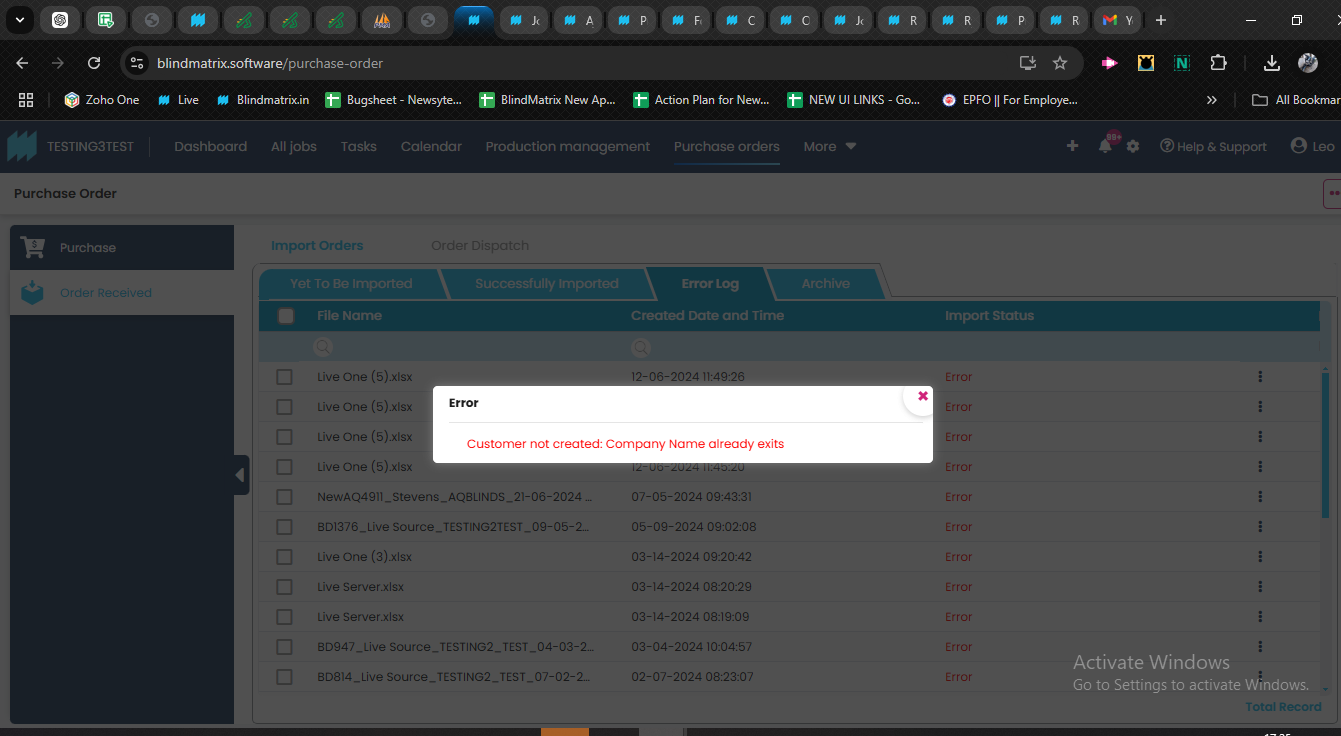Click the Purchase cart icon in sidebar
The width and height of the screenshot is (1341, 736).
pyautogui.click(x=33, y=247)
